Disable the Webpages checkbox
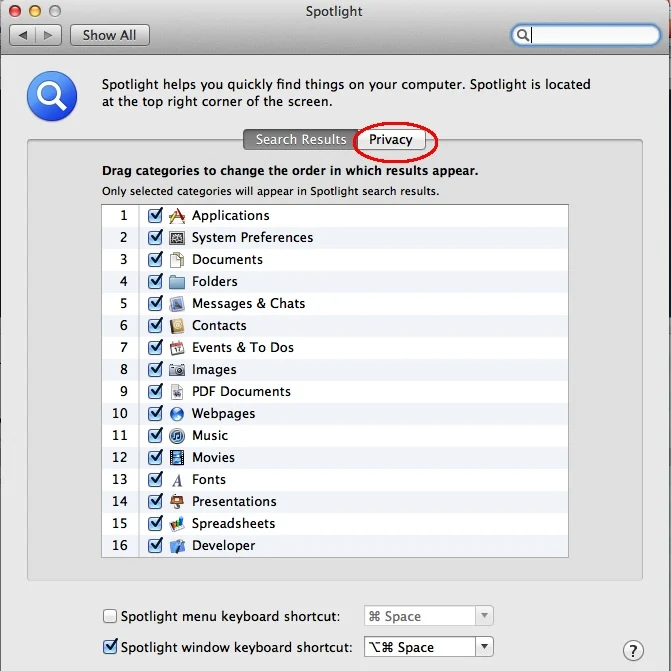671x671 pixels. pos(155,413)
